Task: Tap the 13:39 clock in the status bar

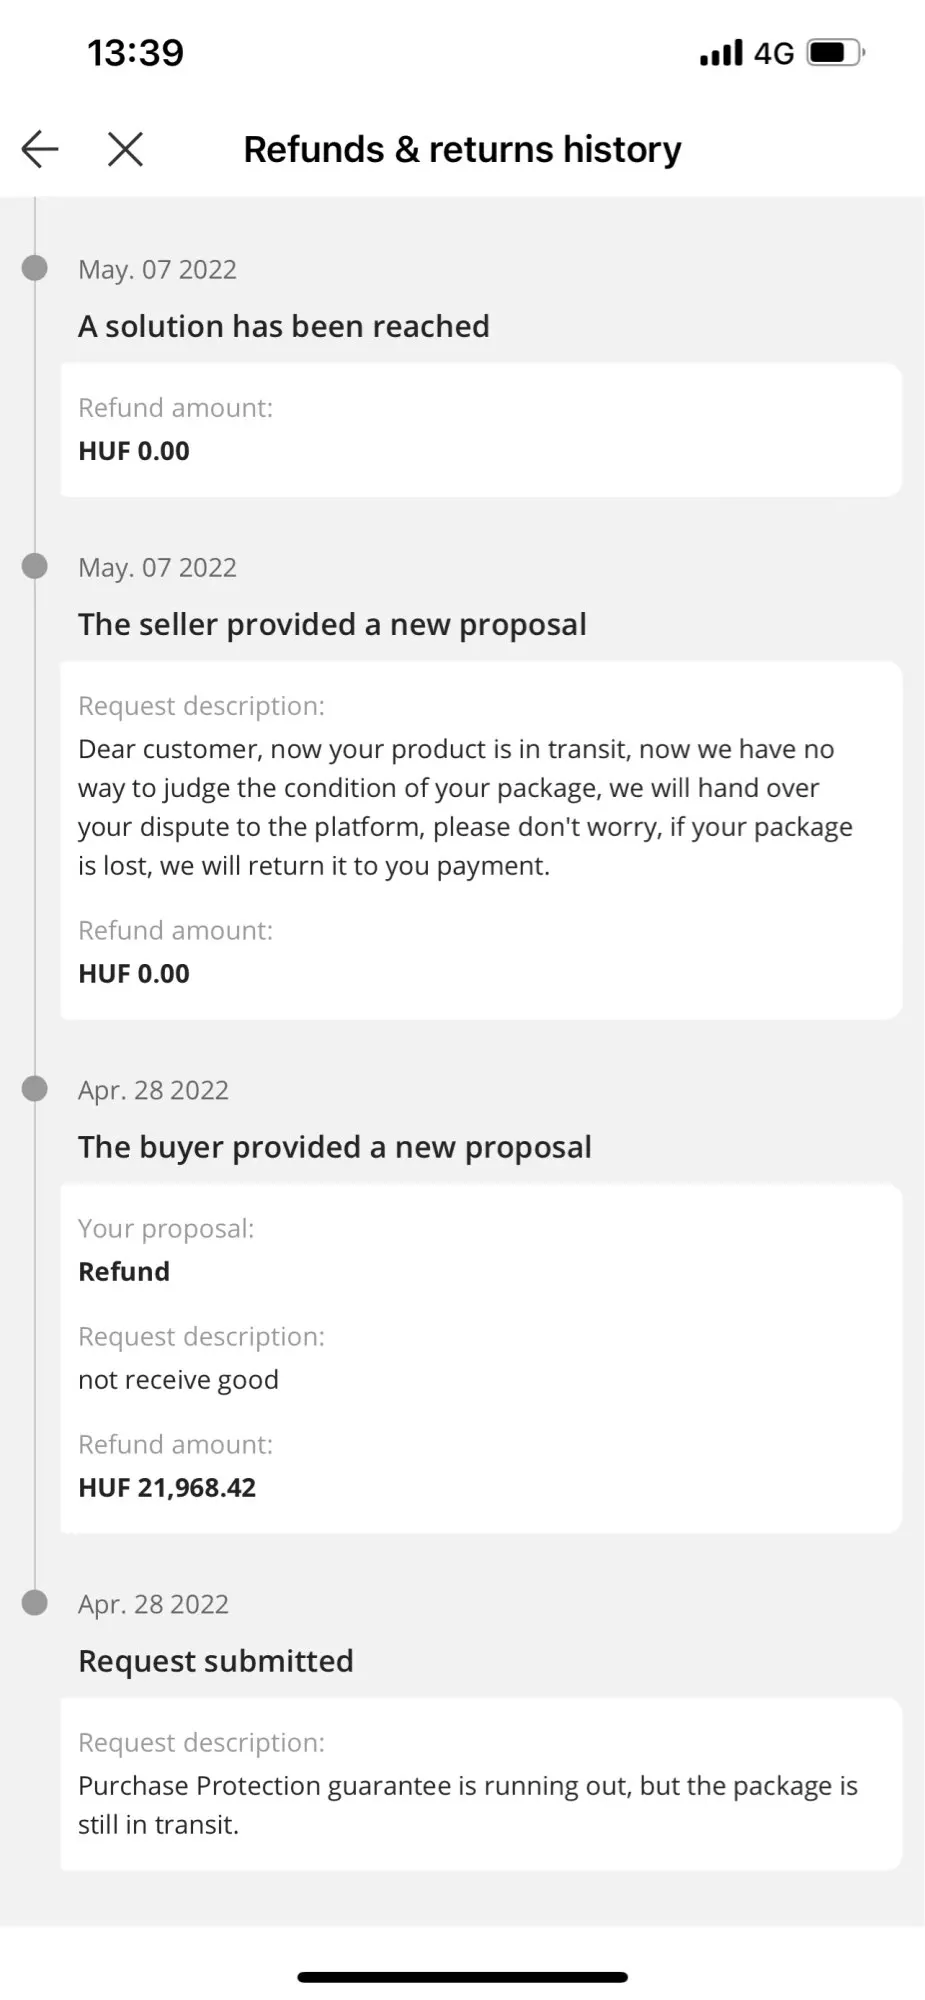Action: click(135, 52)
